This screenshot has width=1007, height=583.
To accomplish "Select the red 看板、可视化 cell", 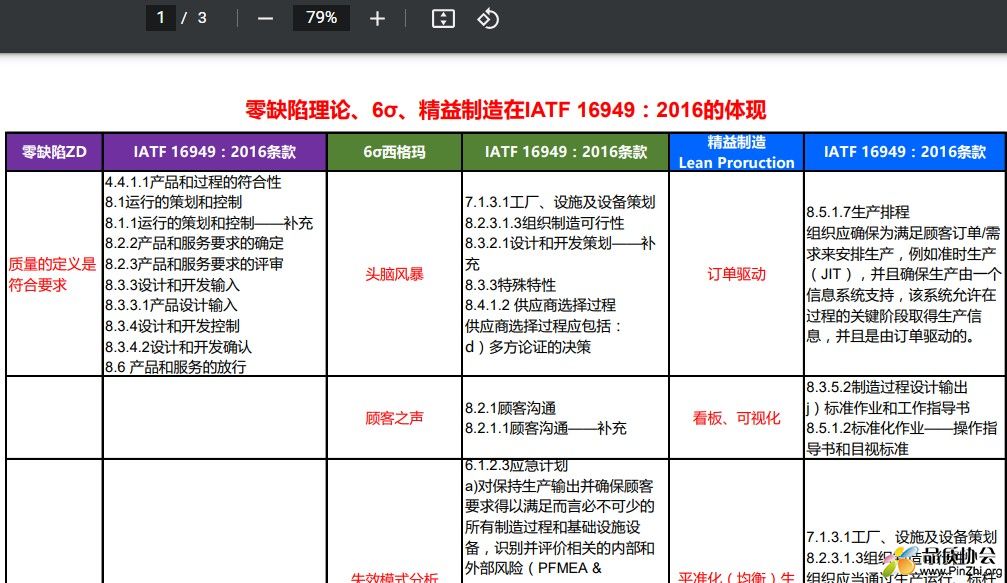I will click(x=737, y=418).
